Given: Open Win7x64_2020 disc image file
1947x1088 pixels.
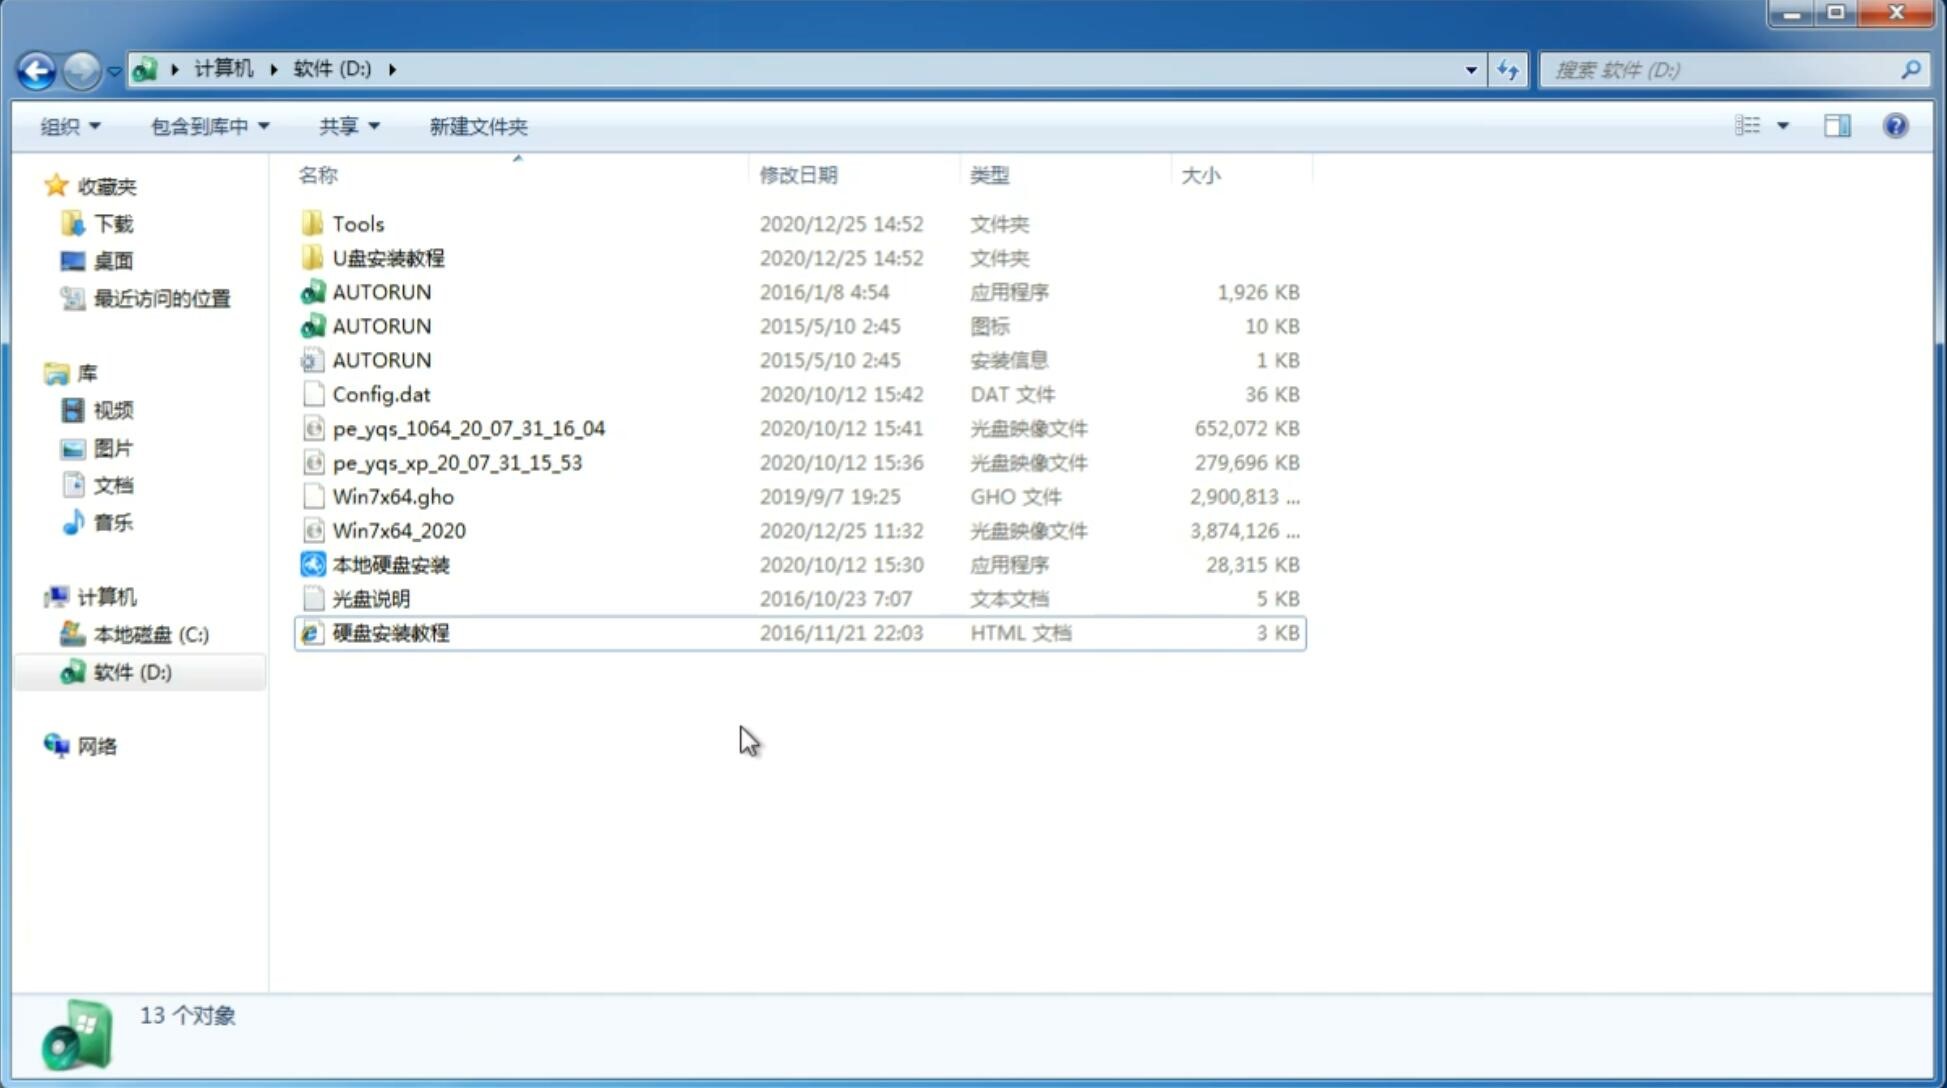Looking at the screenshot, I should tap(398, 531).
